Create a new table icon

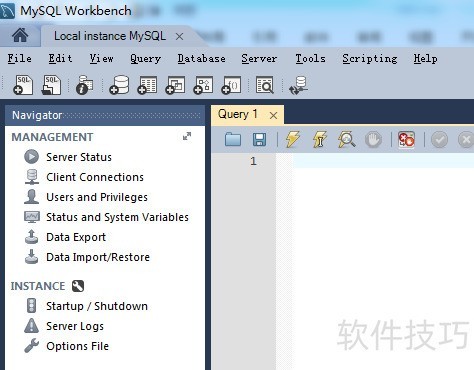tap(147, 85)
